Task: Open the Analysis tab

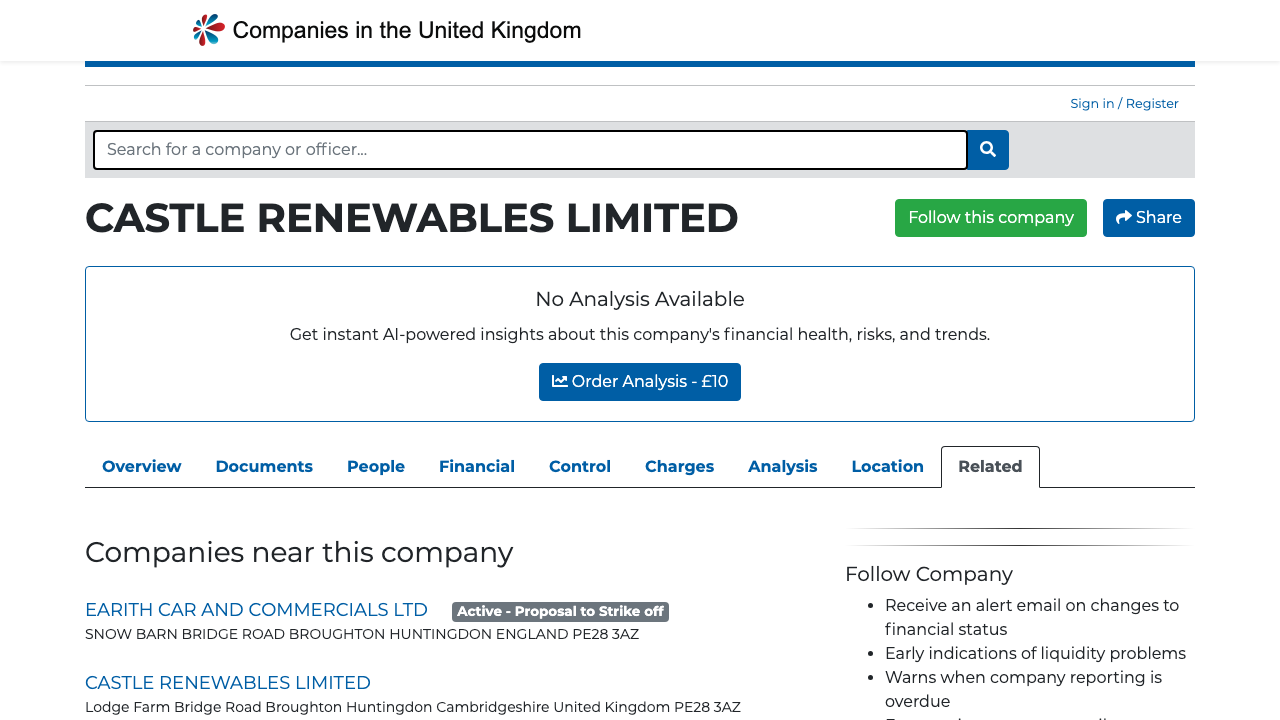Action: point(783,466)
